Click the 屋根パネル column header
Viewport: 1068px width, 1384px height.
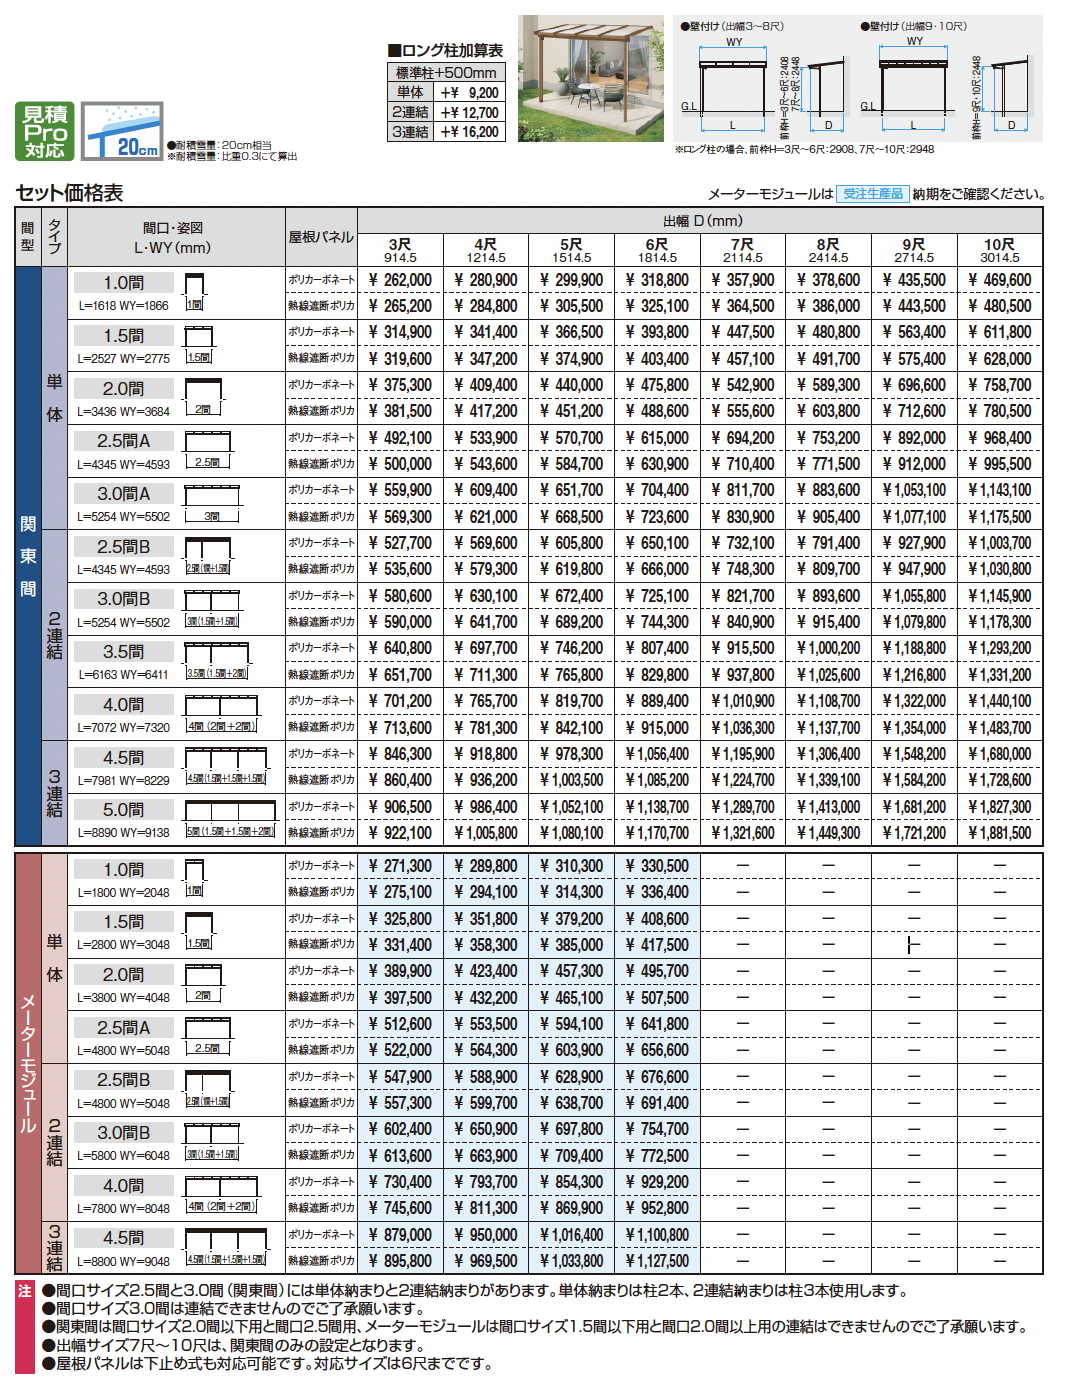321,237
